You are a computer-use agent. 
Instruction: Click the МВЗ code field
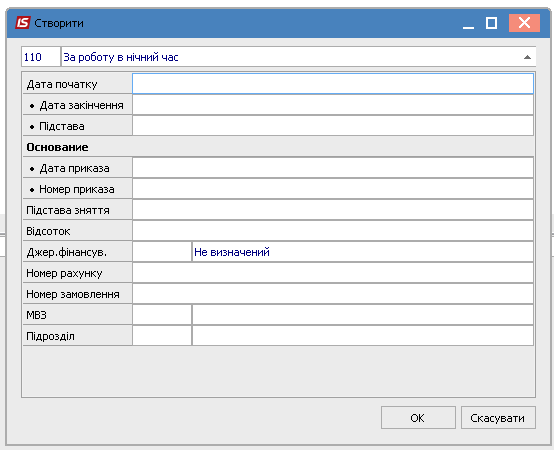coord(162,315)
